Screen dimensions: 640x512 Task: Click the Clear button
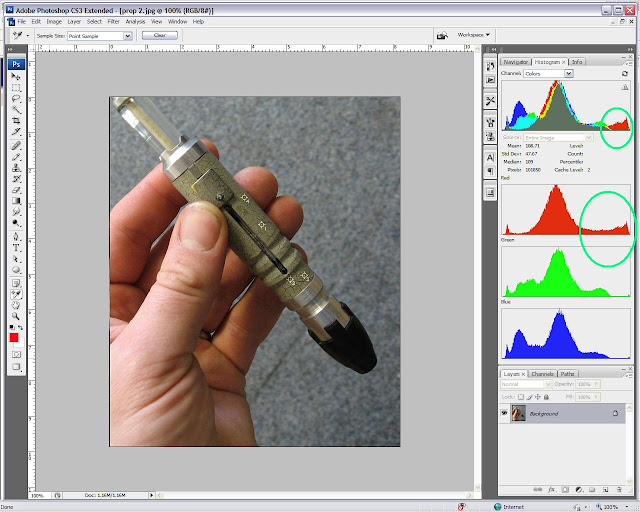(160, 36)
